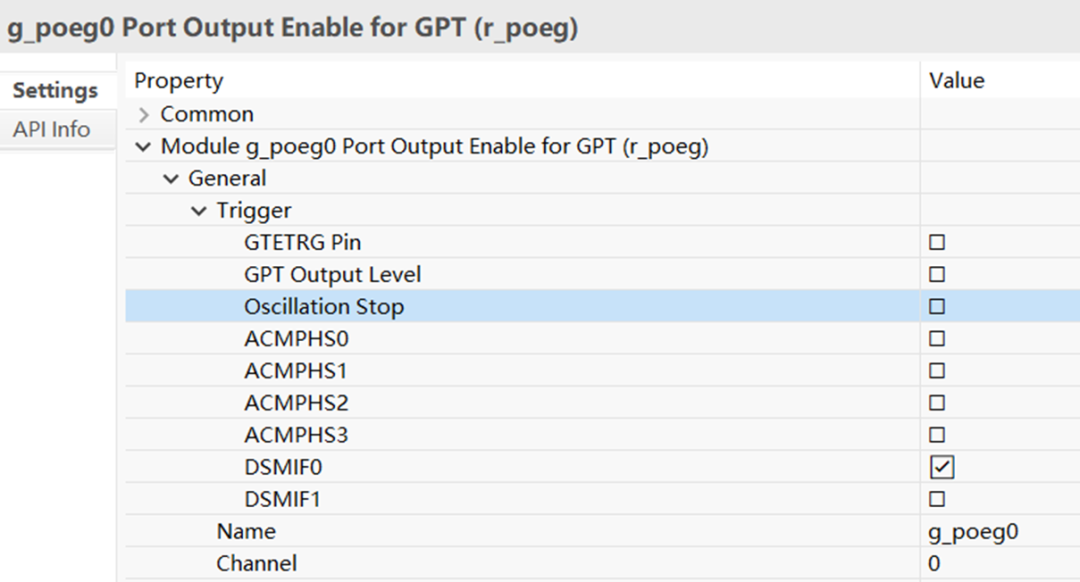Screen dimensions: 1080x582
Task: Select the Property column header
Action: tap(178, 81)
